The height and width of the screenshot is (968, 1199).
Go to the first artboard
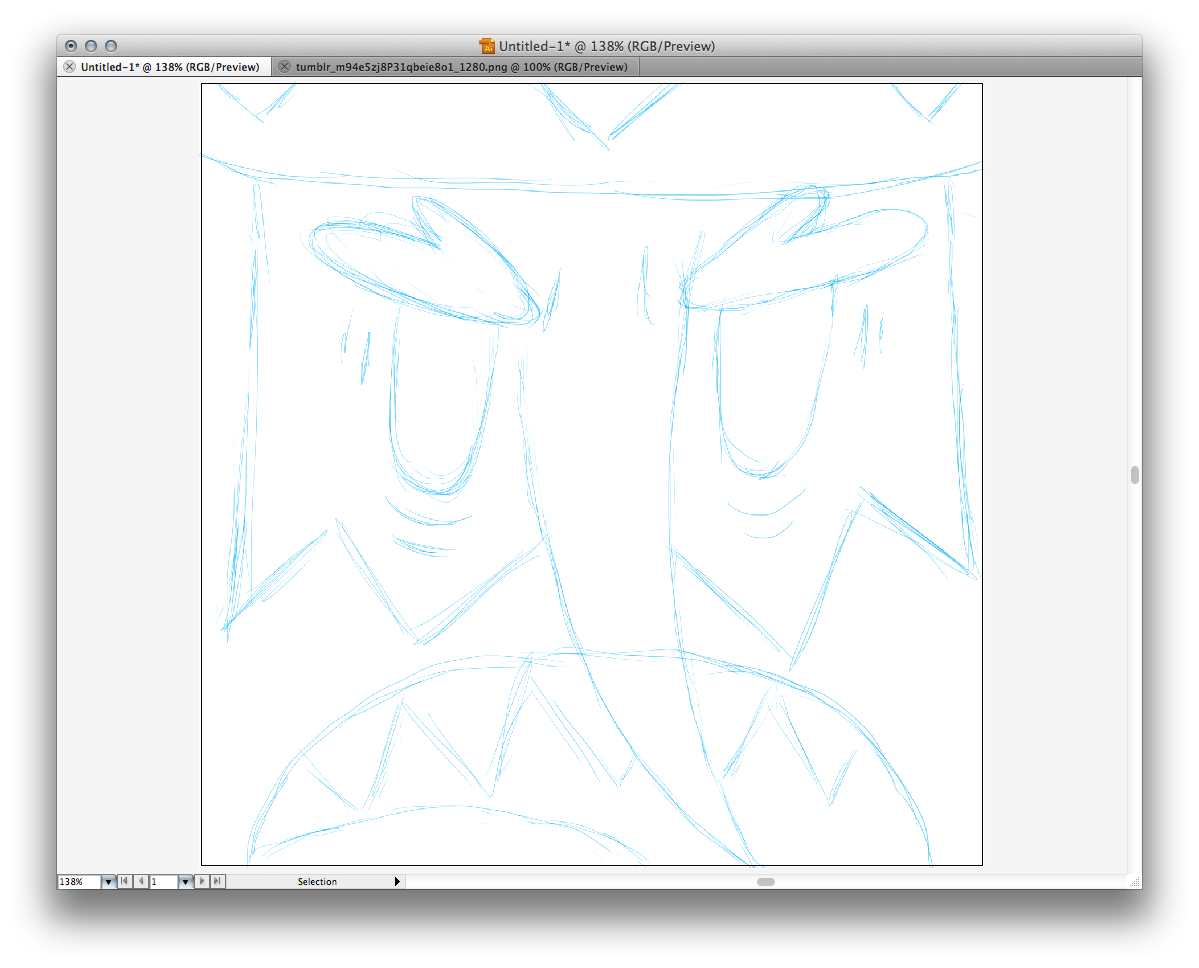(125, 882)
